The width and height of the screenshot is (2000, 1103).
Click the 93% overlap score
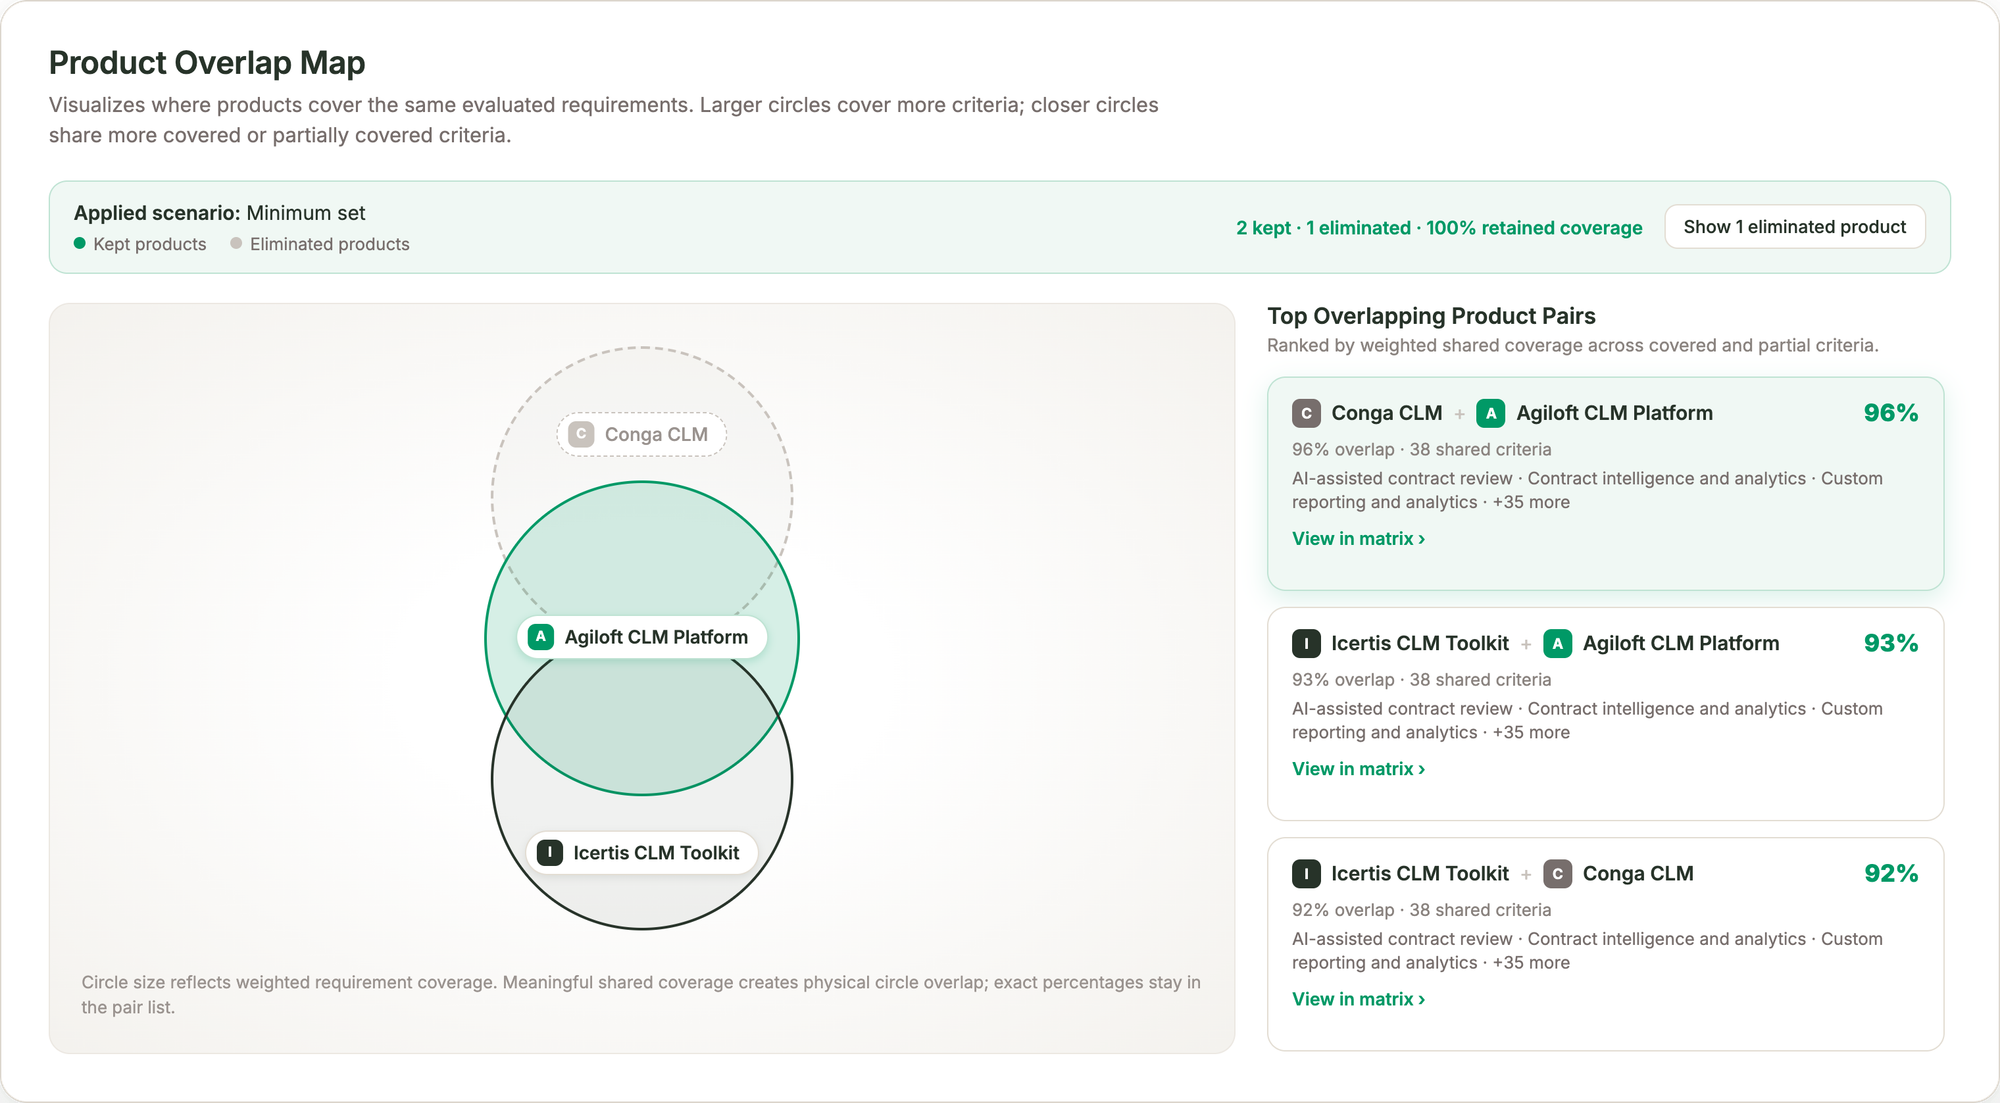pyautogui.click(x=1891, y=643)
